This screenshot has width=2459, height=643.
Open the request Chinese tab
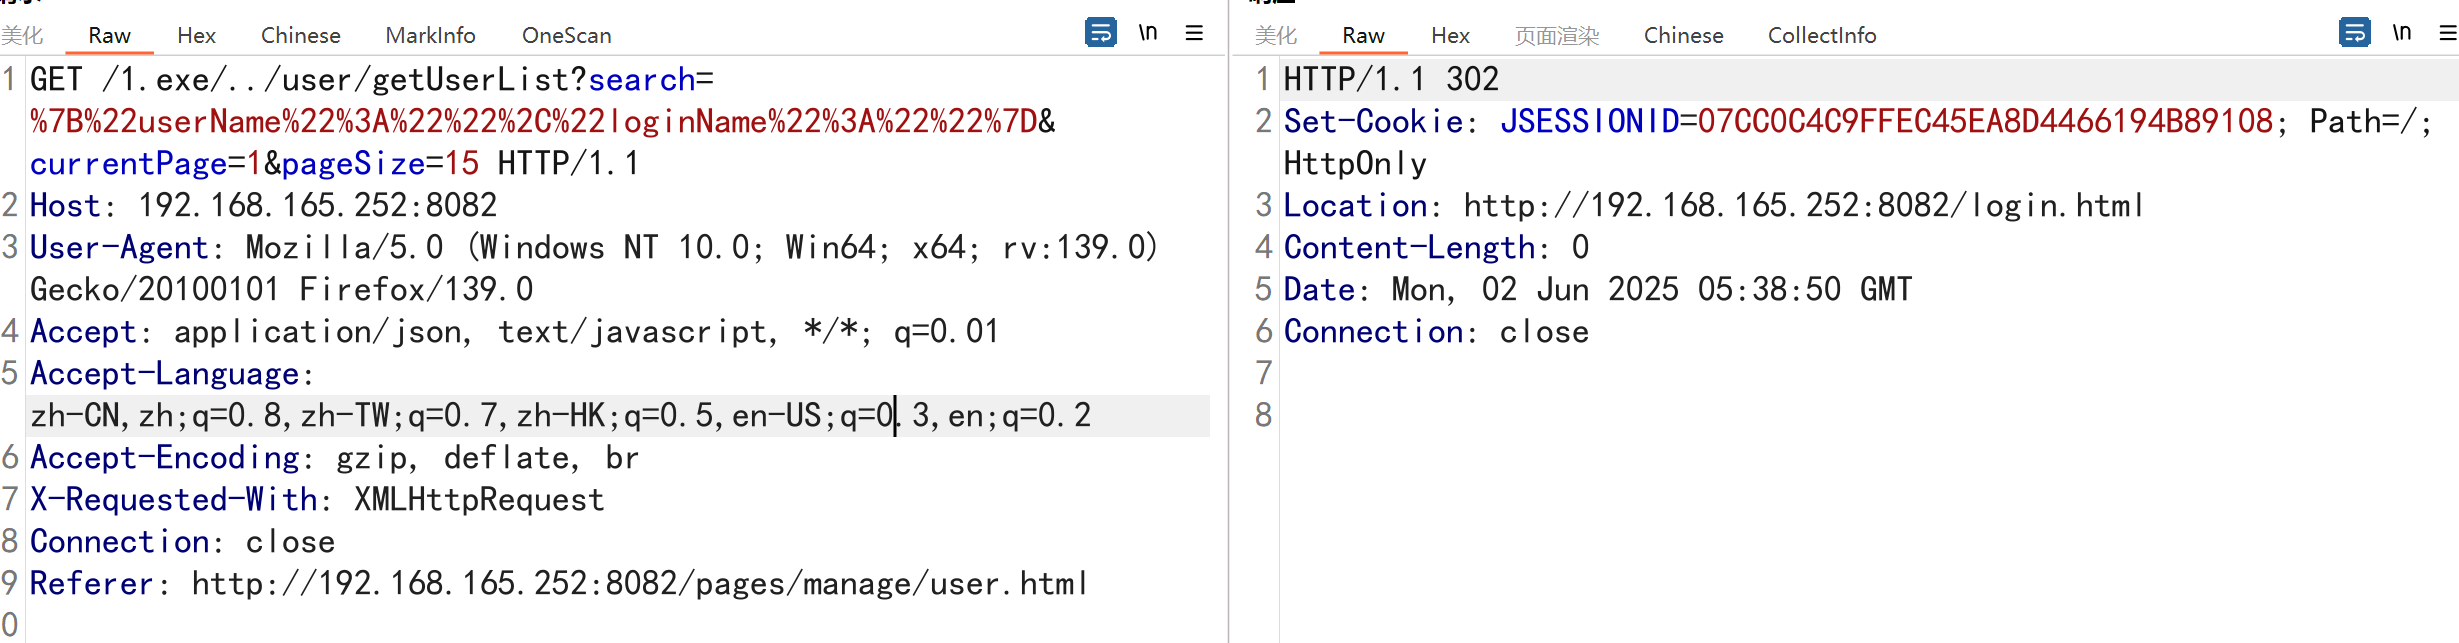300,36
